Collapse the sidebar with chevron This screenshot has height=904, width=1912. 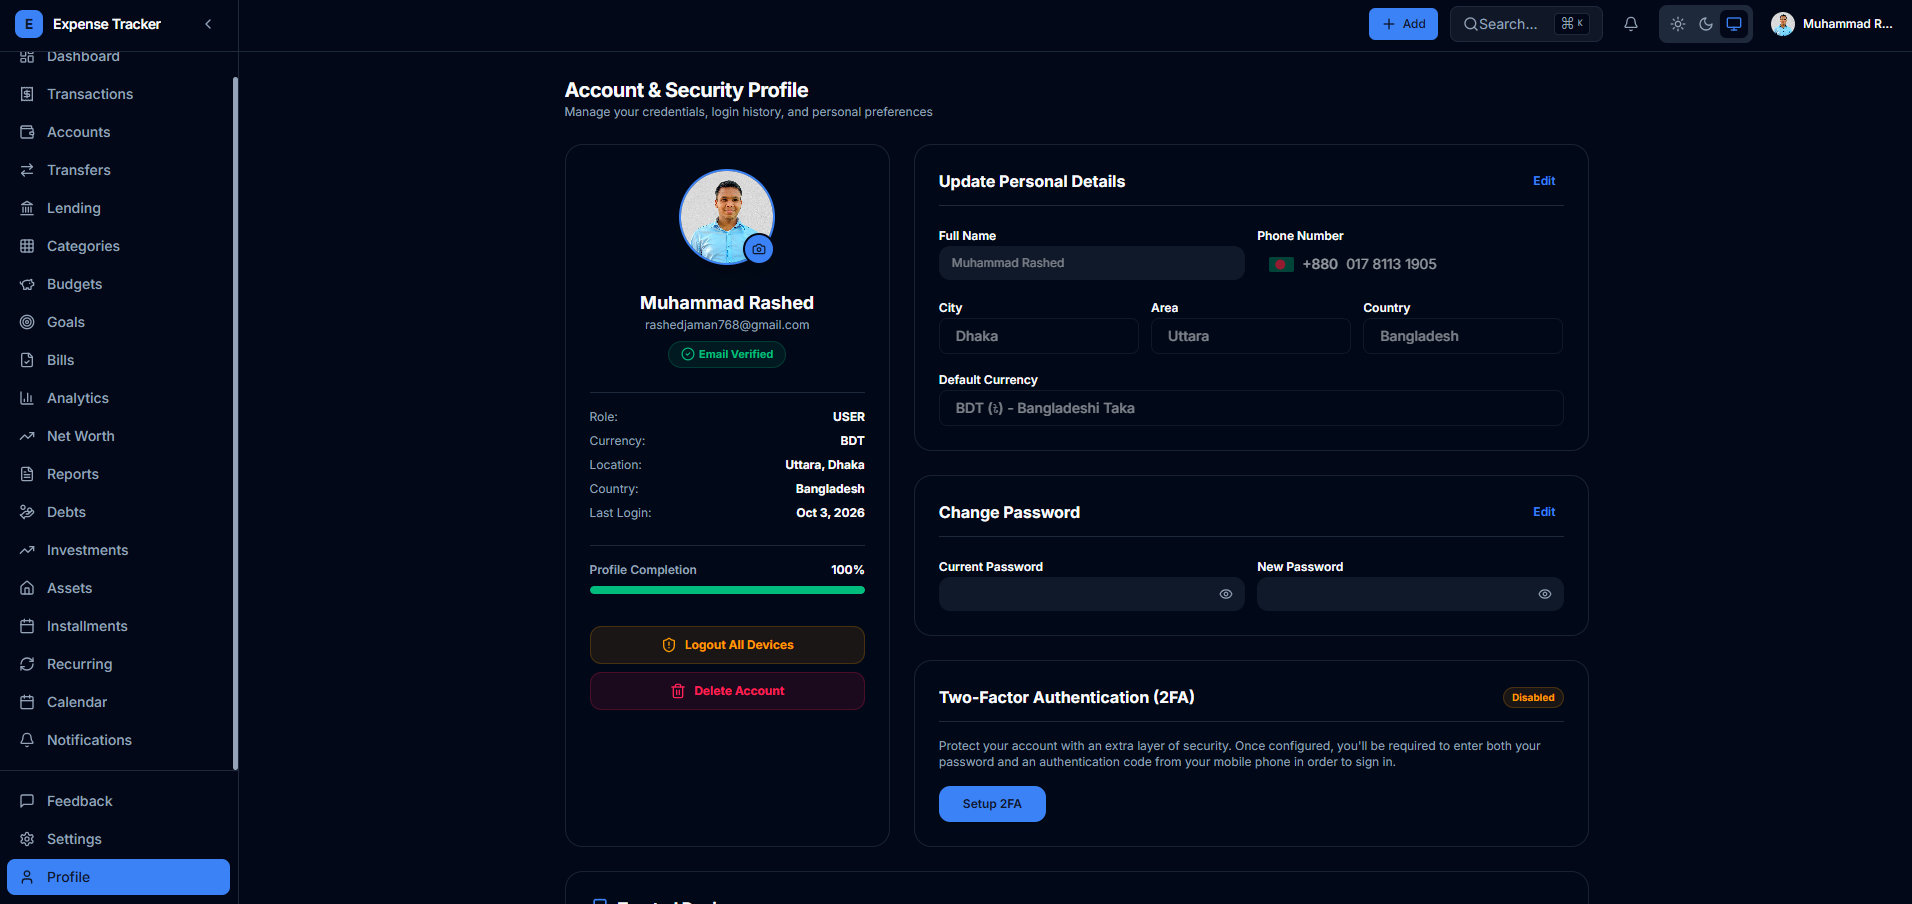(x=208, y=24)
